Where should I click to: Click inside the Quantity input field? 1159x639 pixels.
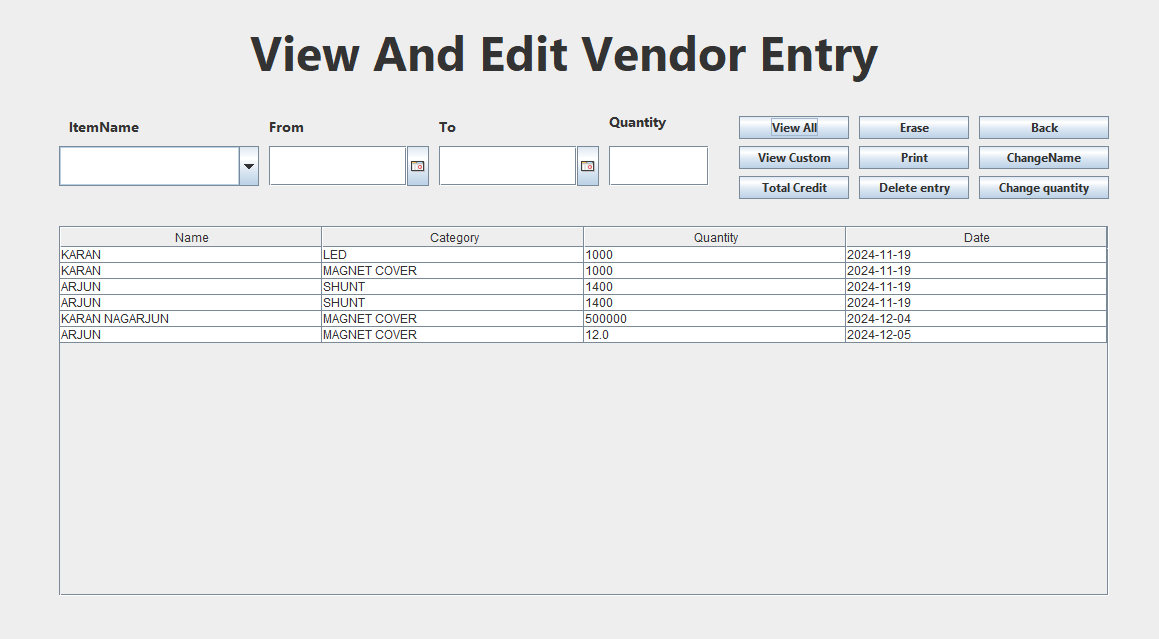(x=658, y=164)
